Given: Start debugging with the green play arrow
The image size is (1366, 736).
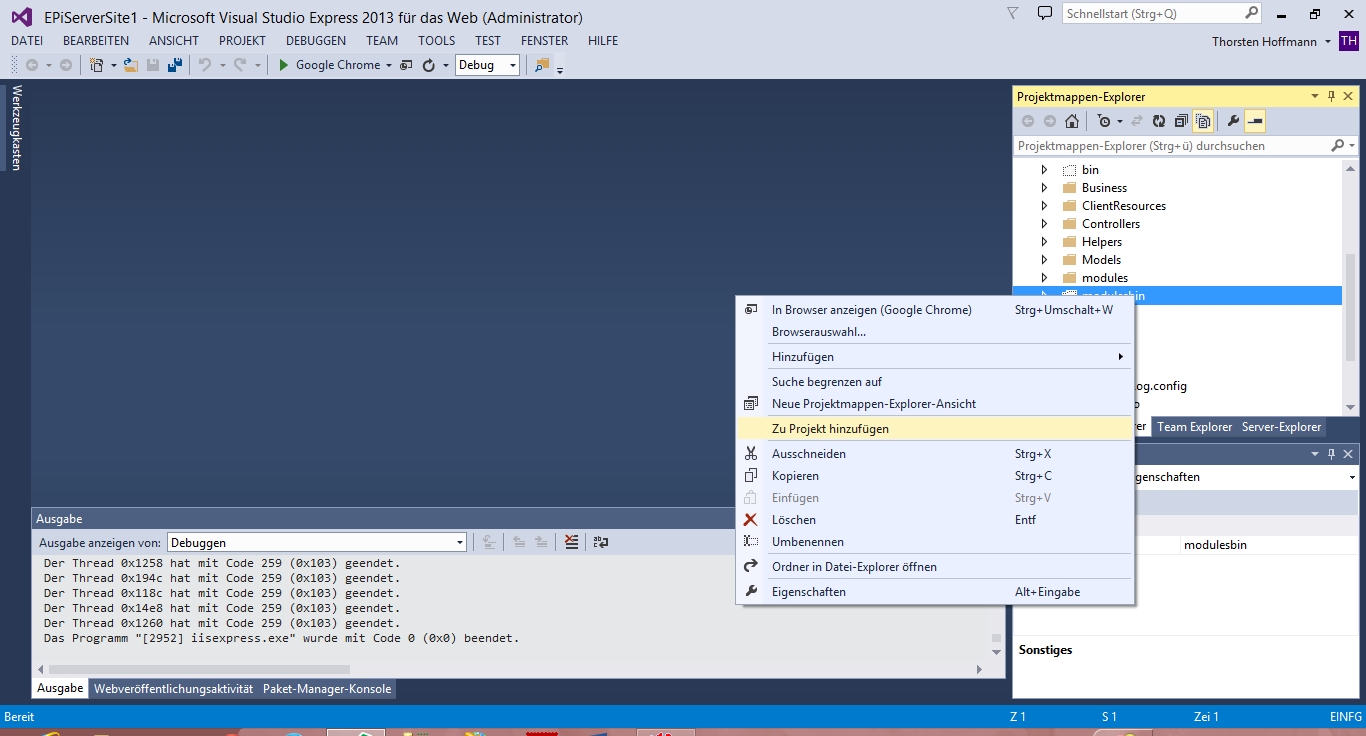Looking at the screenshot, I should [x=284, y=65].
